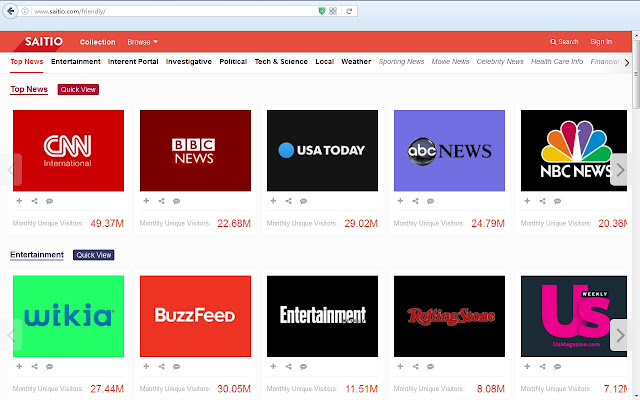Click Quick View next to Entertainment

coord(93,255)
